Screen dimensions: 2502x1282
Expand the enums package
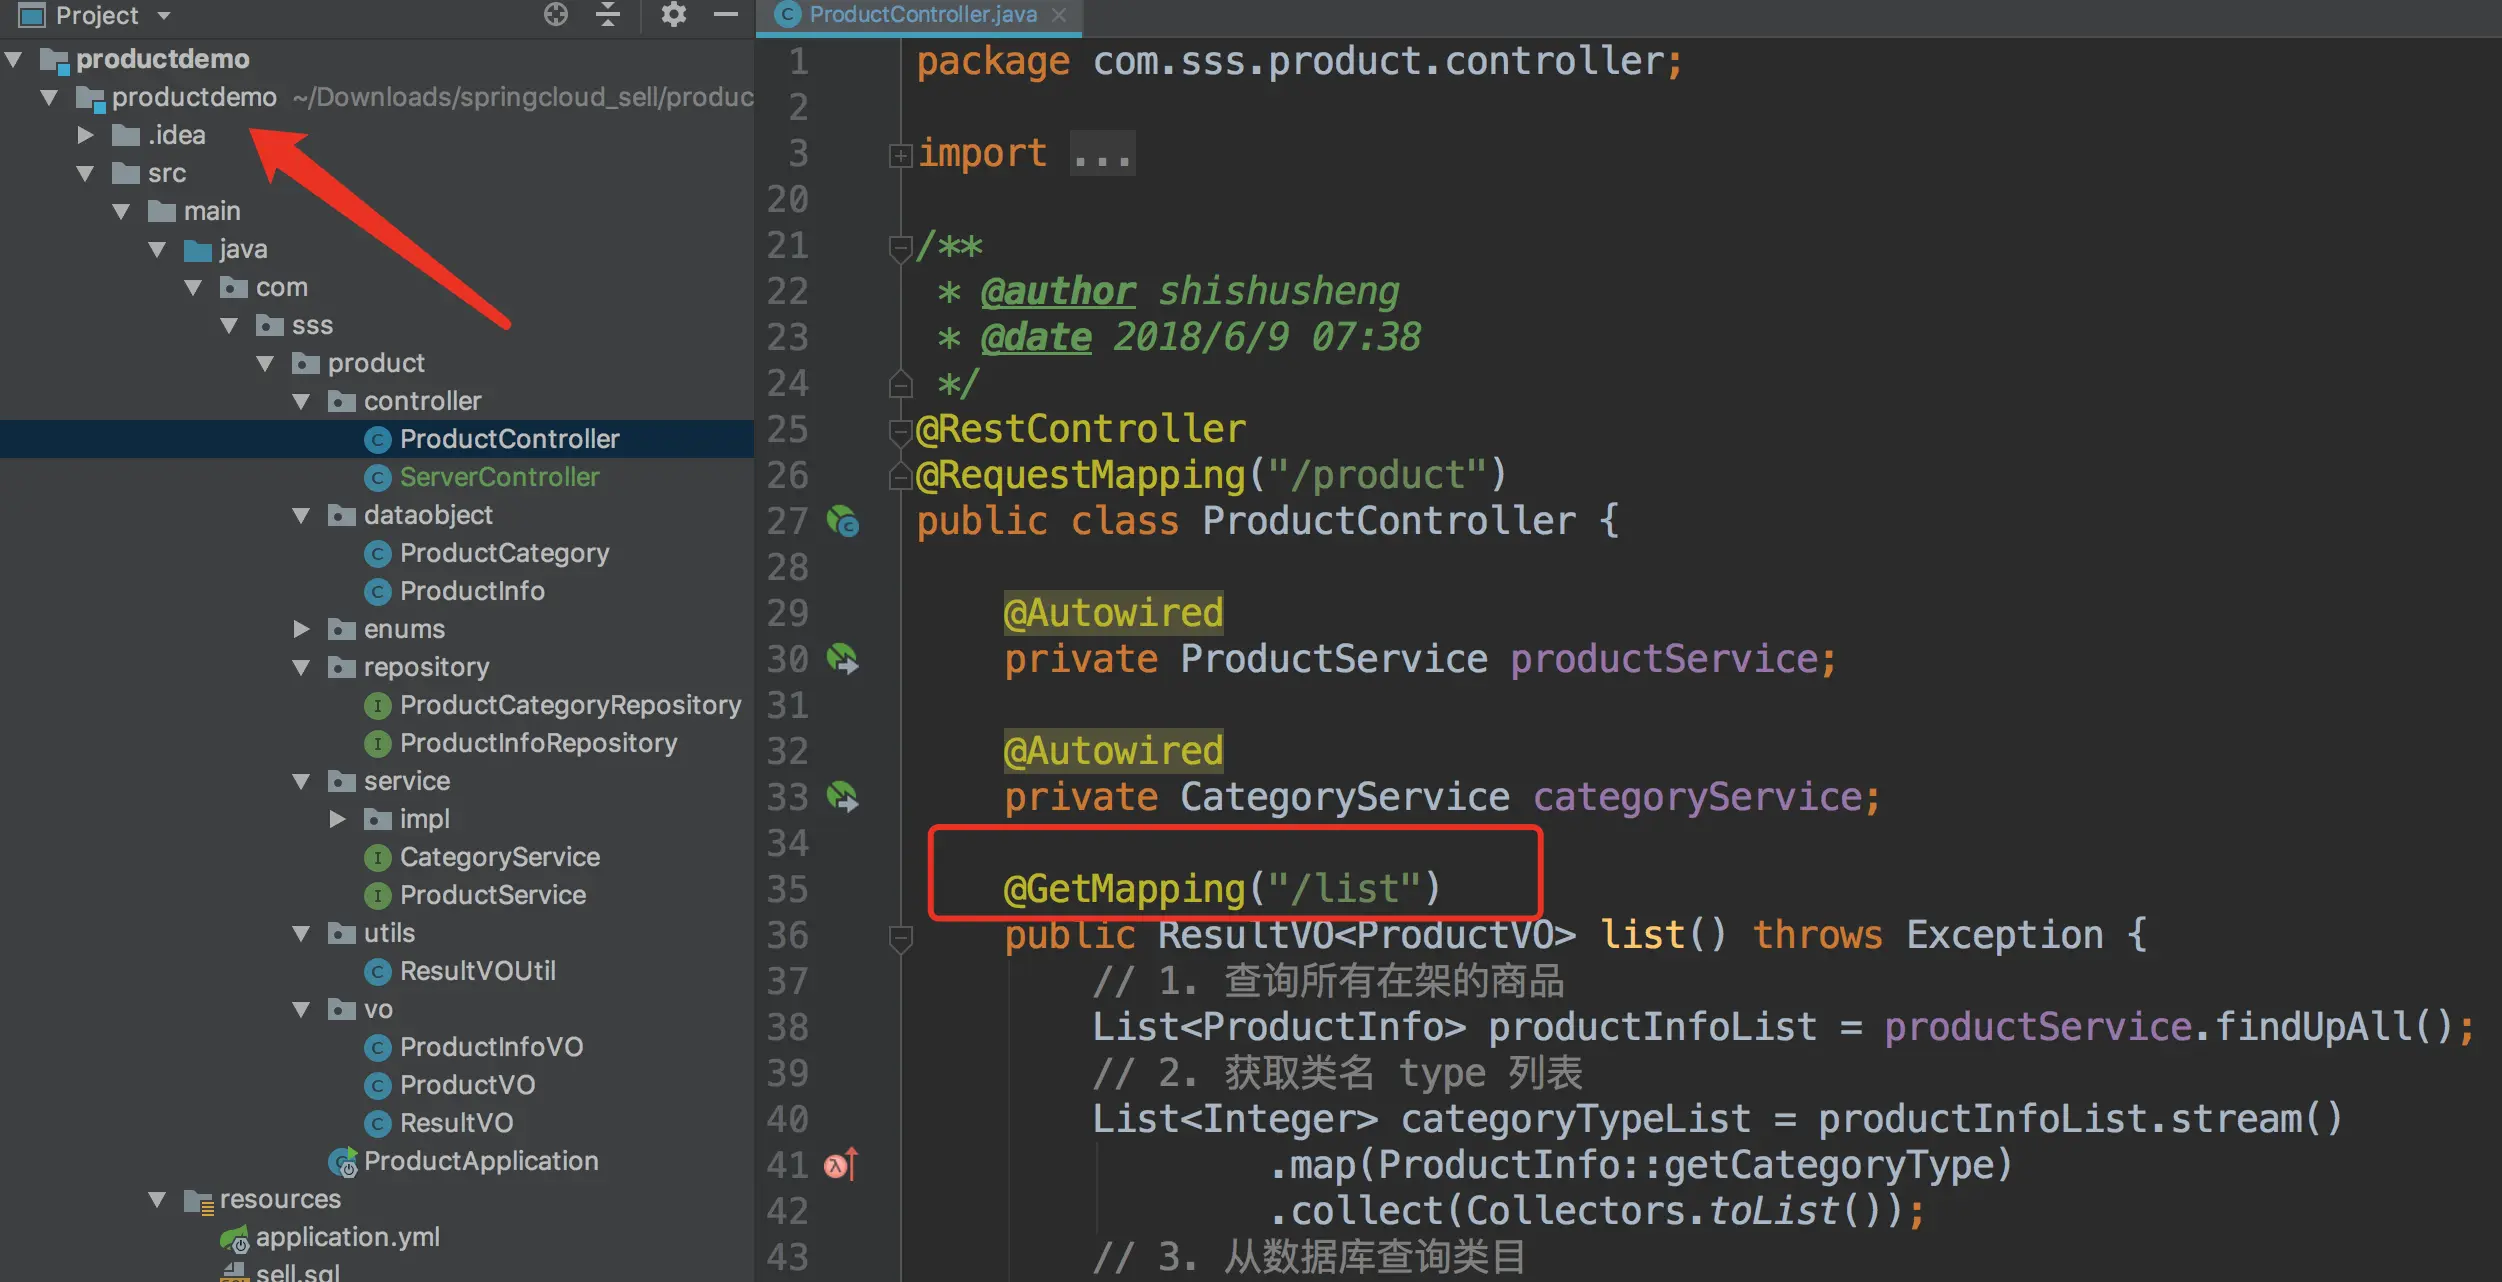[301, 629]
